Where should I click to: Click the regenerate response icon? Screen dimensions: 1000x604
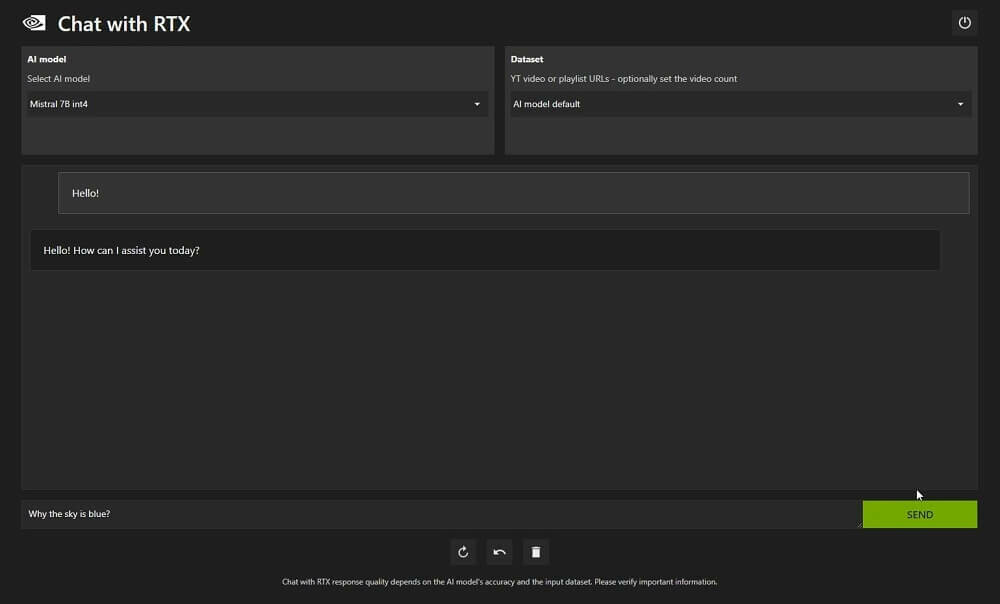(x=463, y=552)
